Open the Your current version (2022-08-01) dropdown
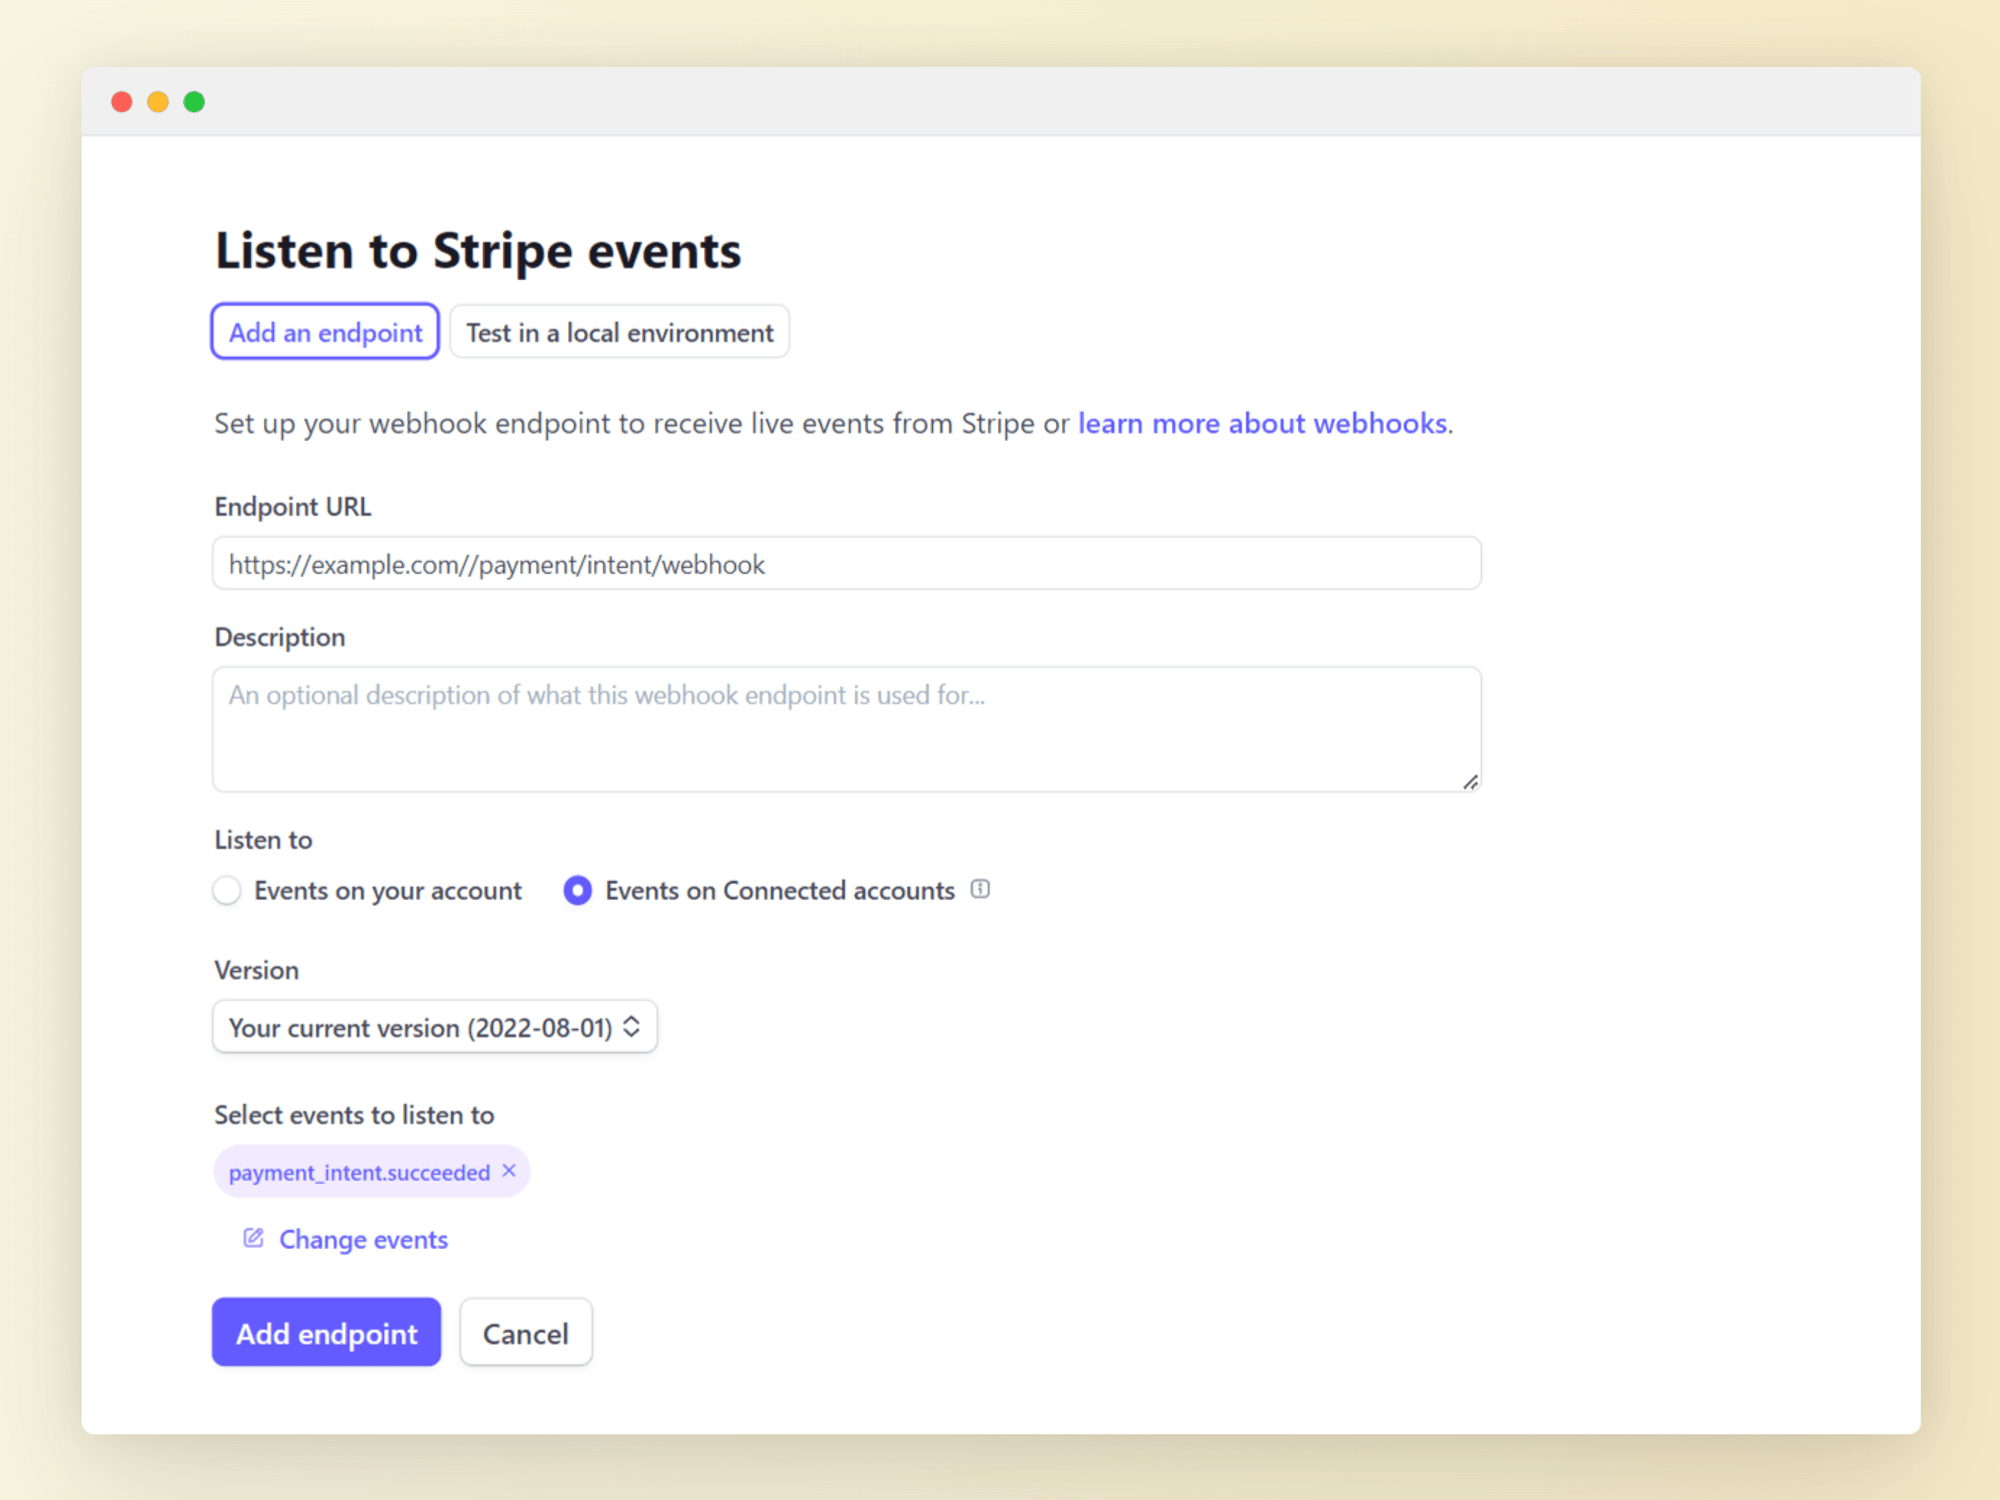2000x1500 pixels. 434,1026
